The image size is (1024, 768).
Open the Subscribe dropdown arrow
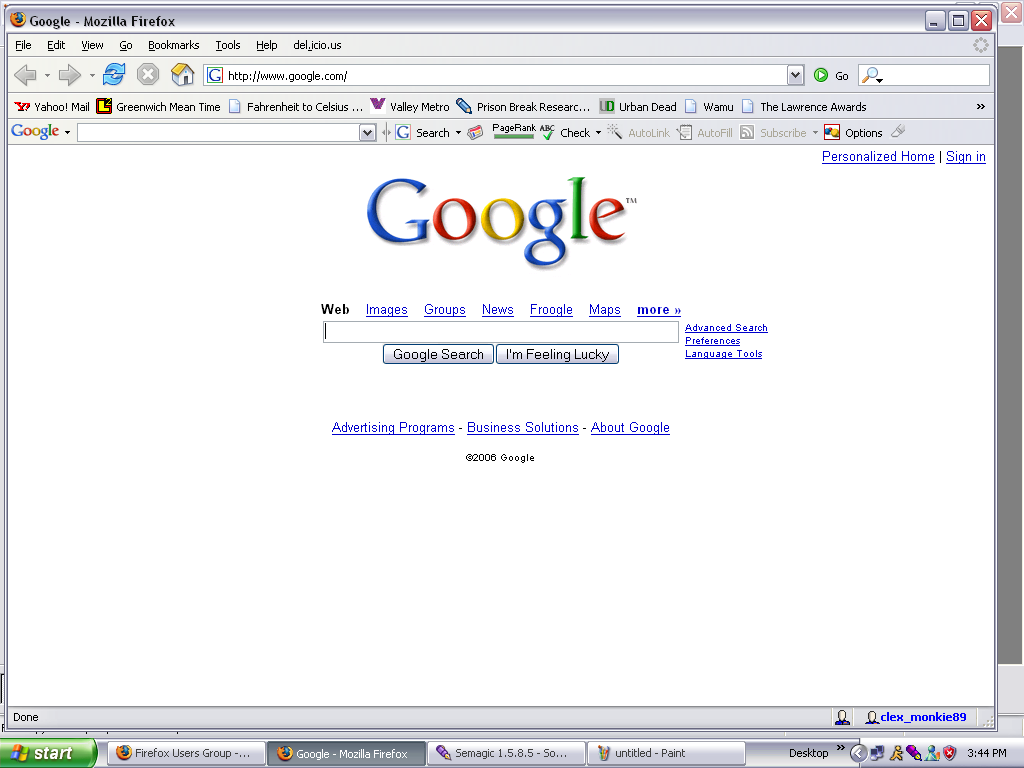pyautogui.click(x=815, y=133)
